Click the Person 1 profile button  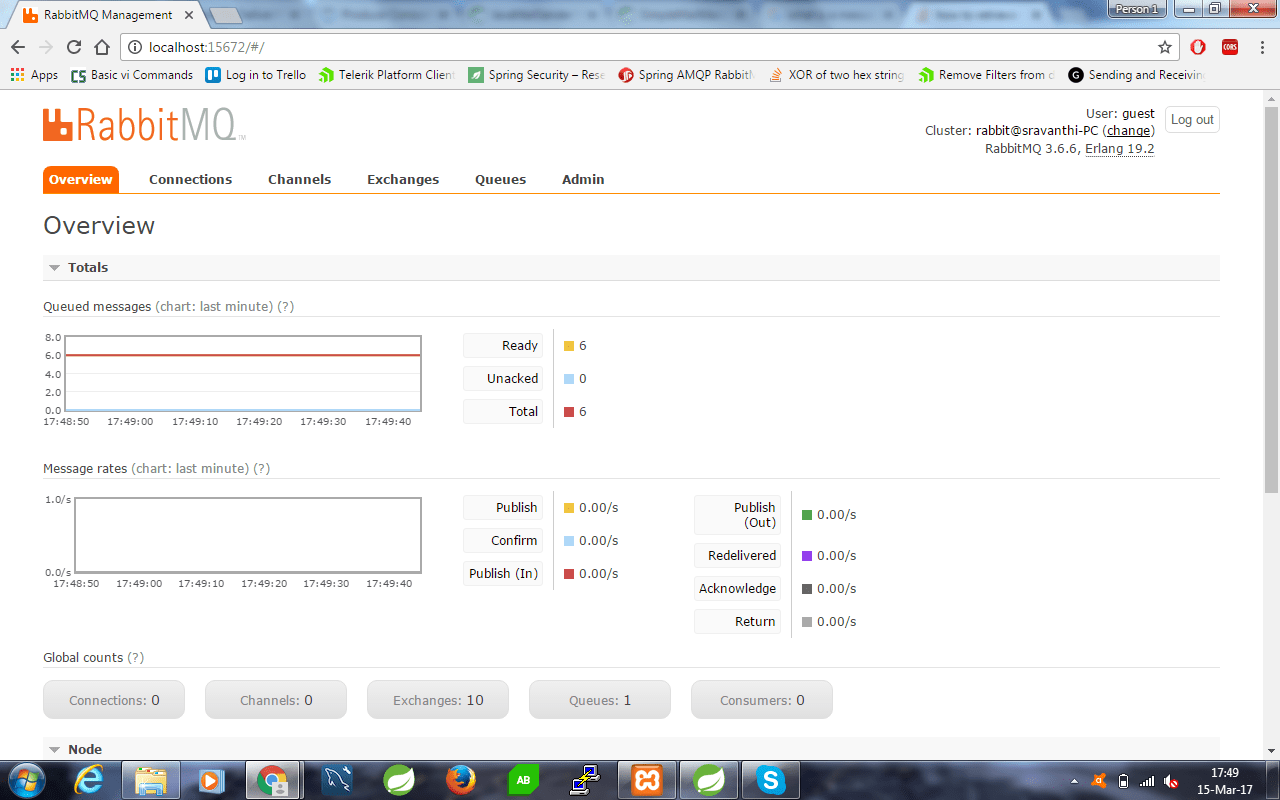click(x=1137, y=8)
